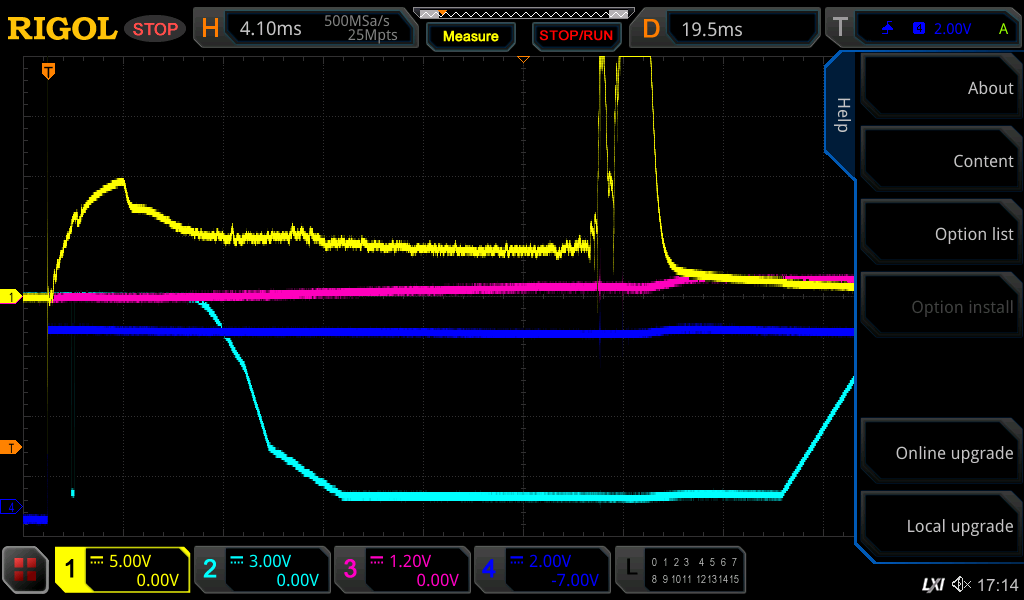
Task: Toggle channel 1 with 5.00V scale
Action: pos(122,570)
